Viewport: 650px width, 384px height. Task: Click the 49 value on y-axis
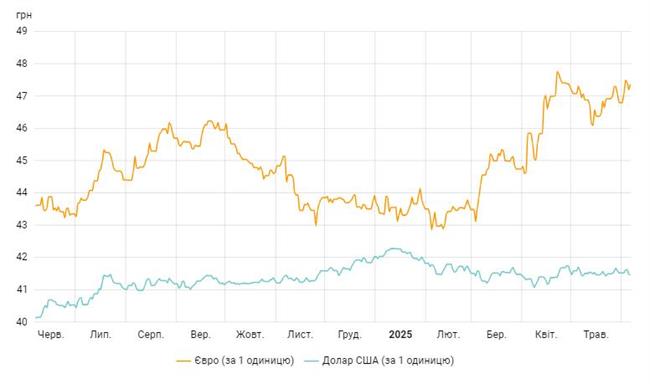22,31
